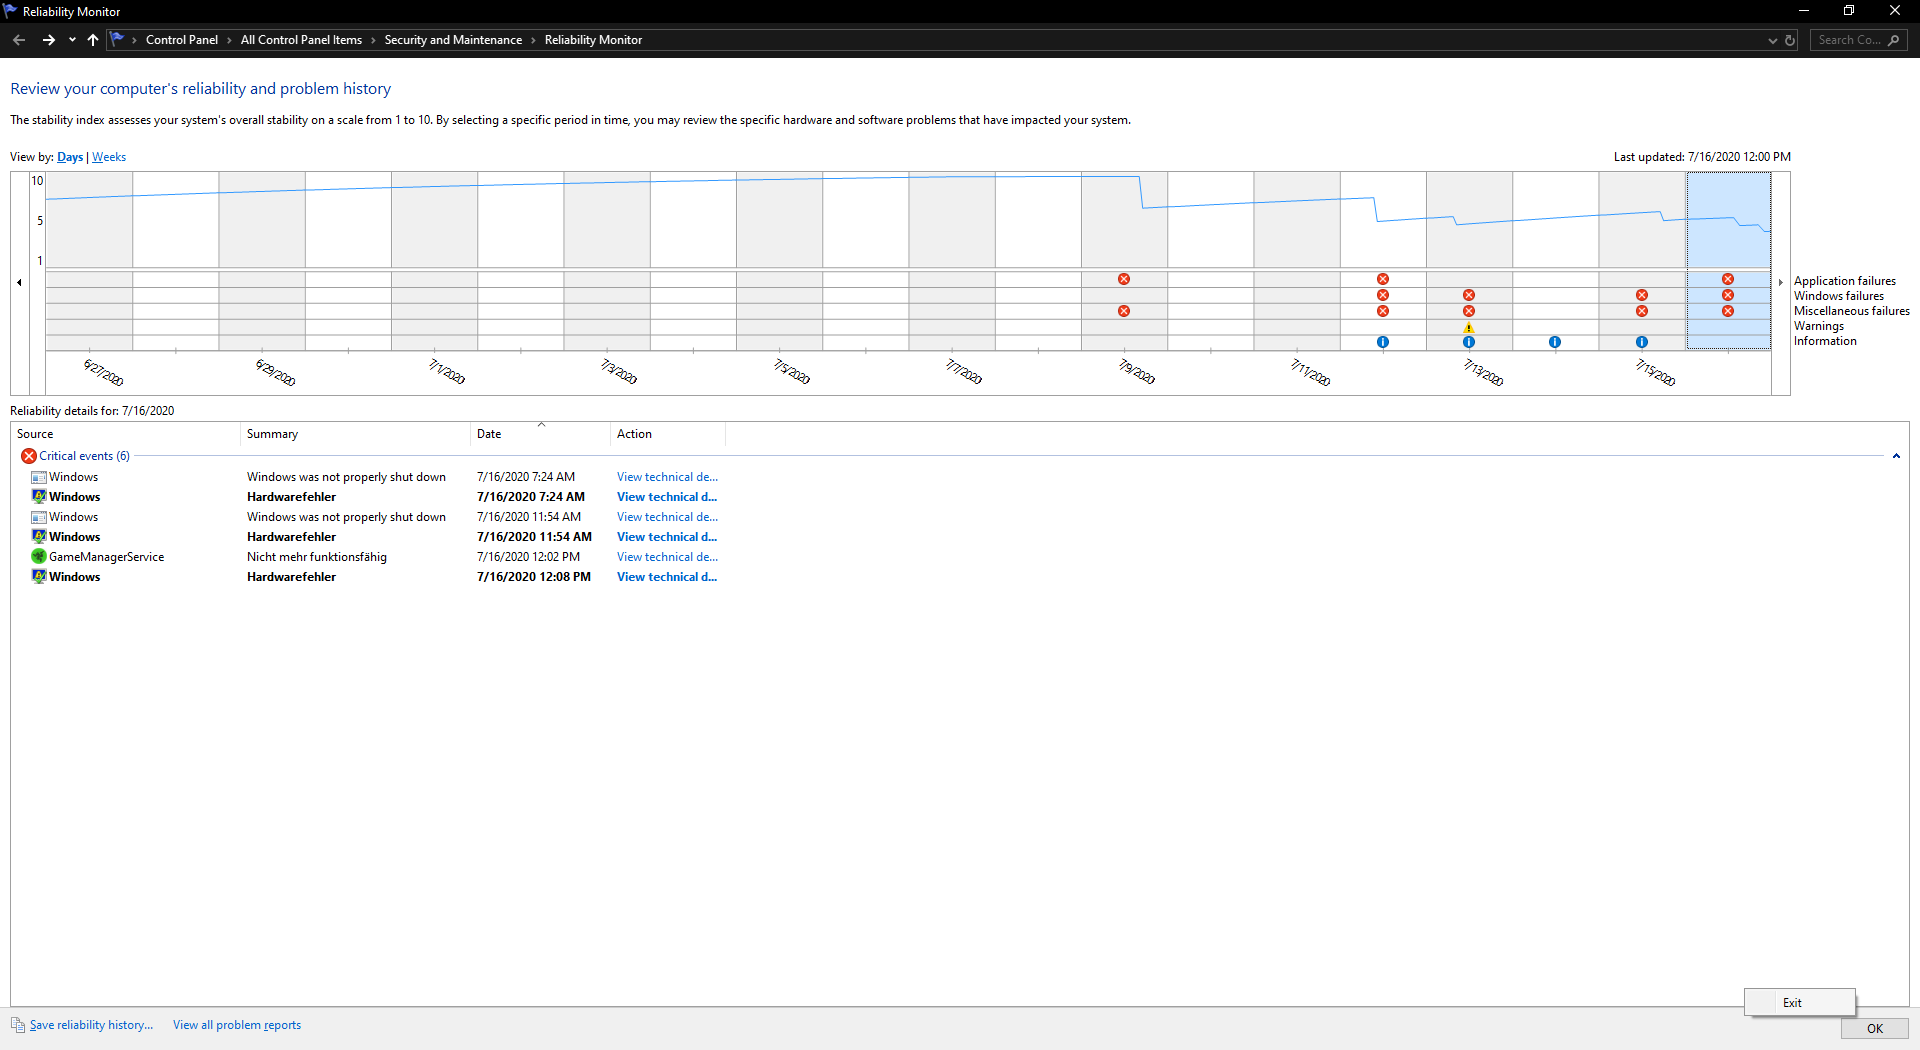Click Save reliability history link
This screenshot has width=1920, height=1050.
[x=91, y=1025]
